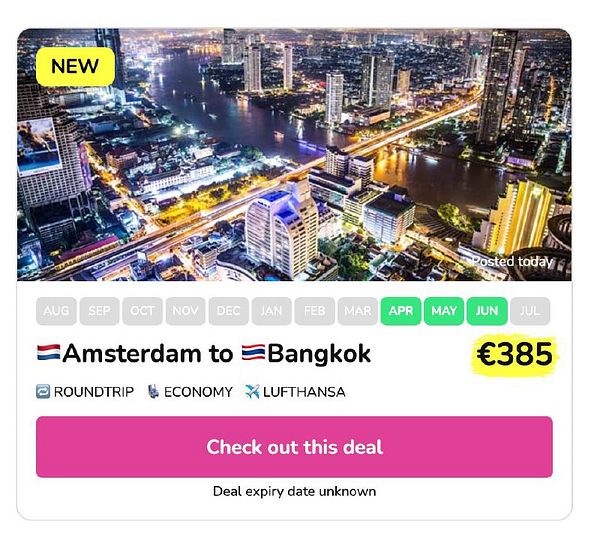Click the LUFTHANSA airline label
Viewport: 600px width, 543px height.
click(304, 392)
